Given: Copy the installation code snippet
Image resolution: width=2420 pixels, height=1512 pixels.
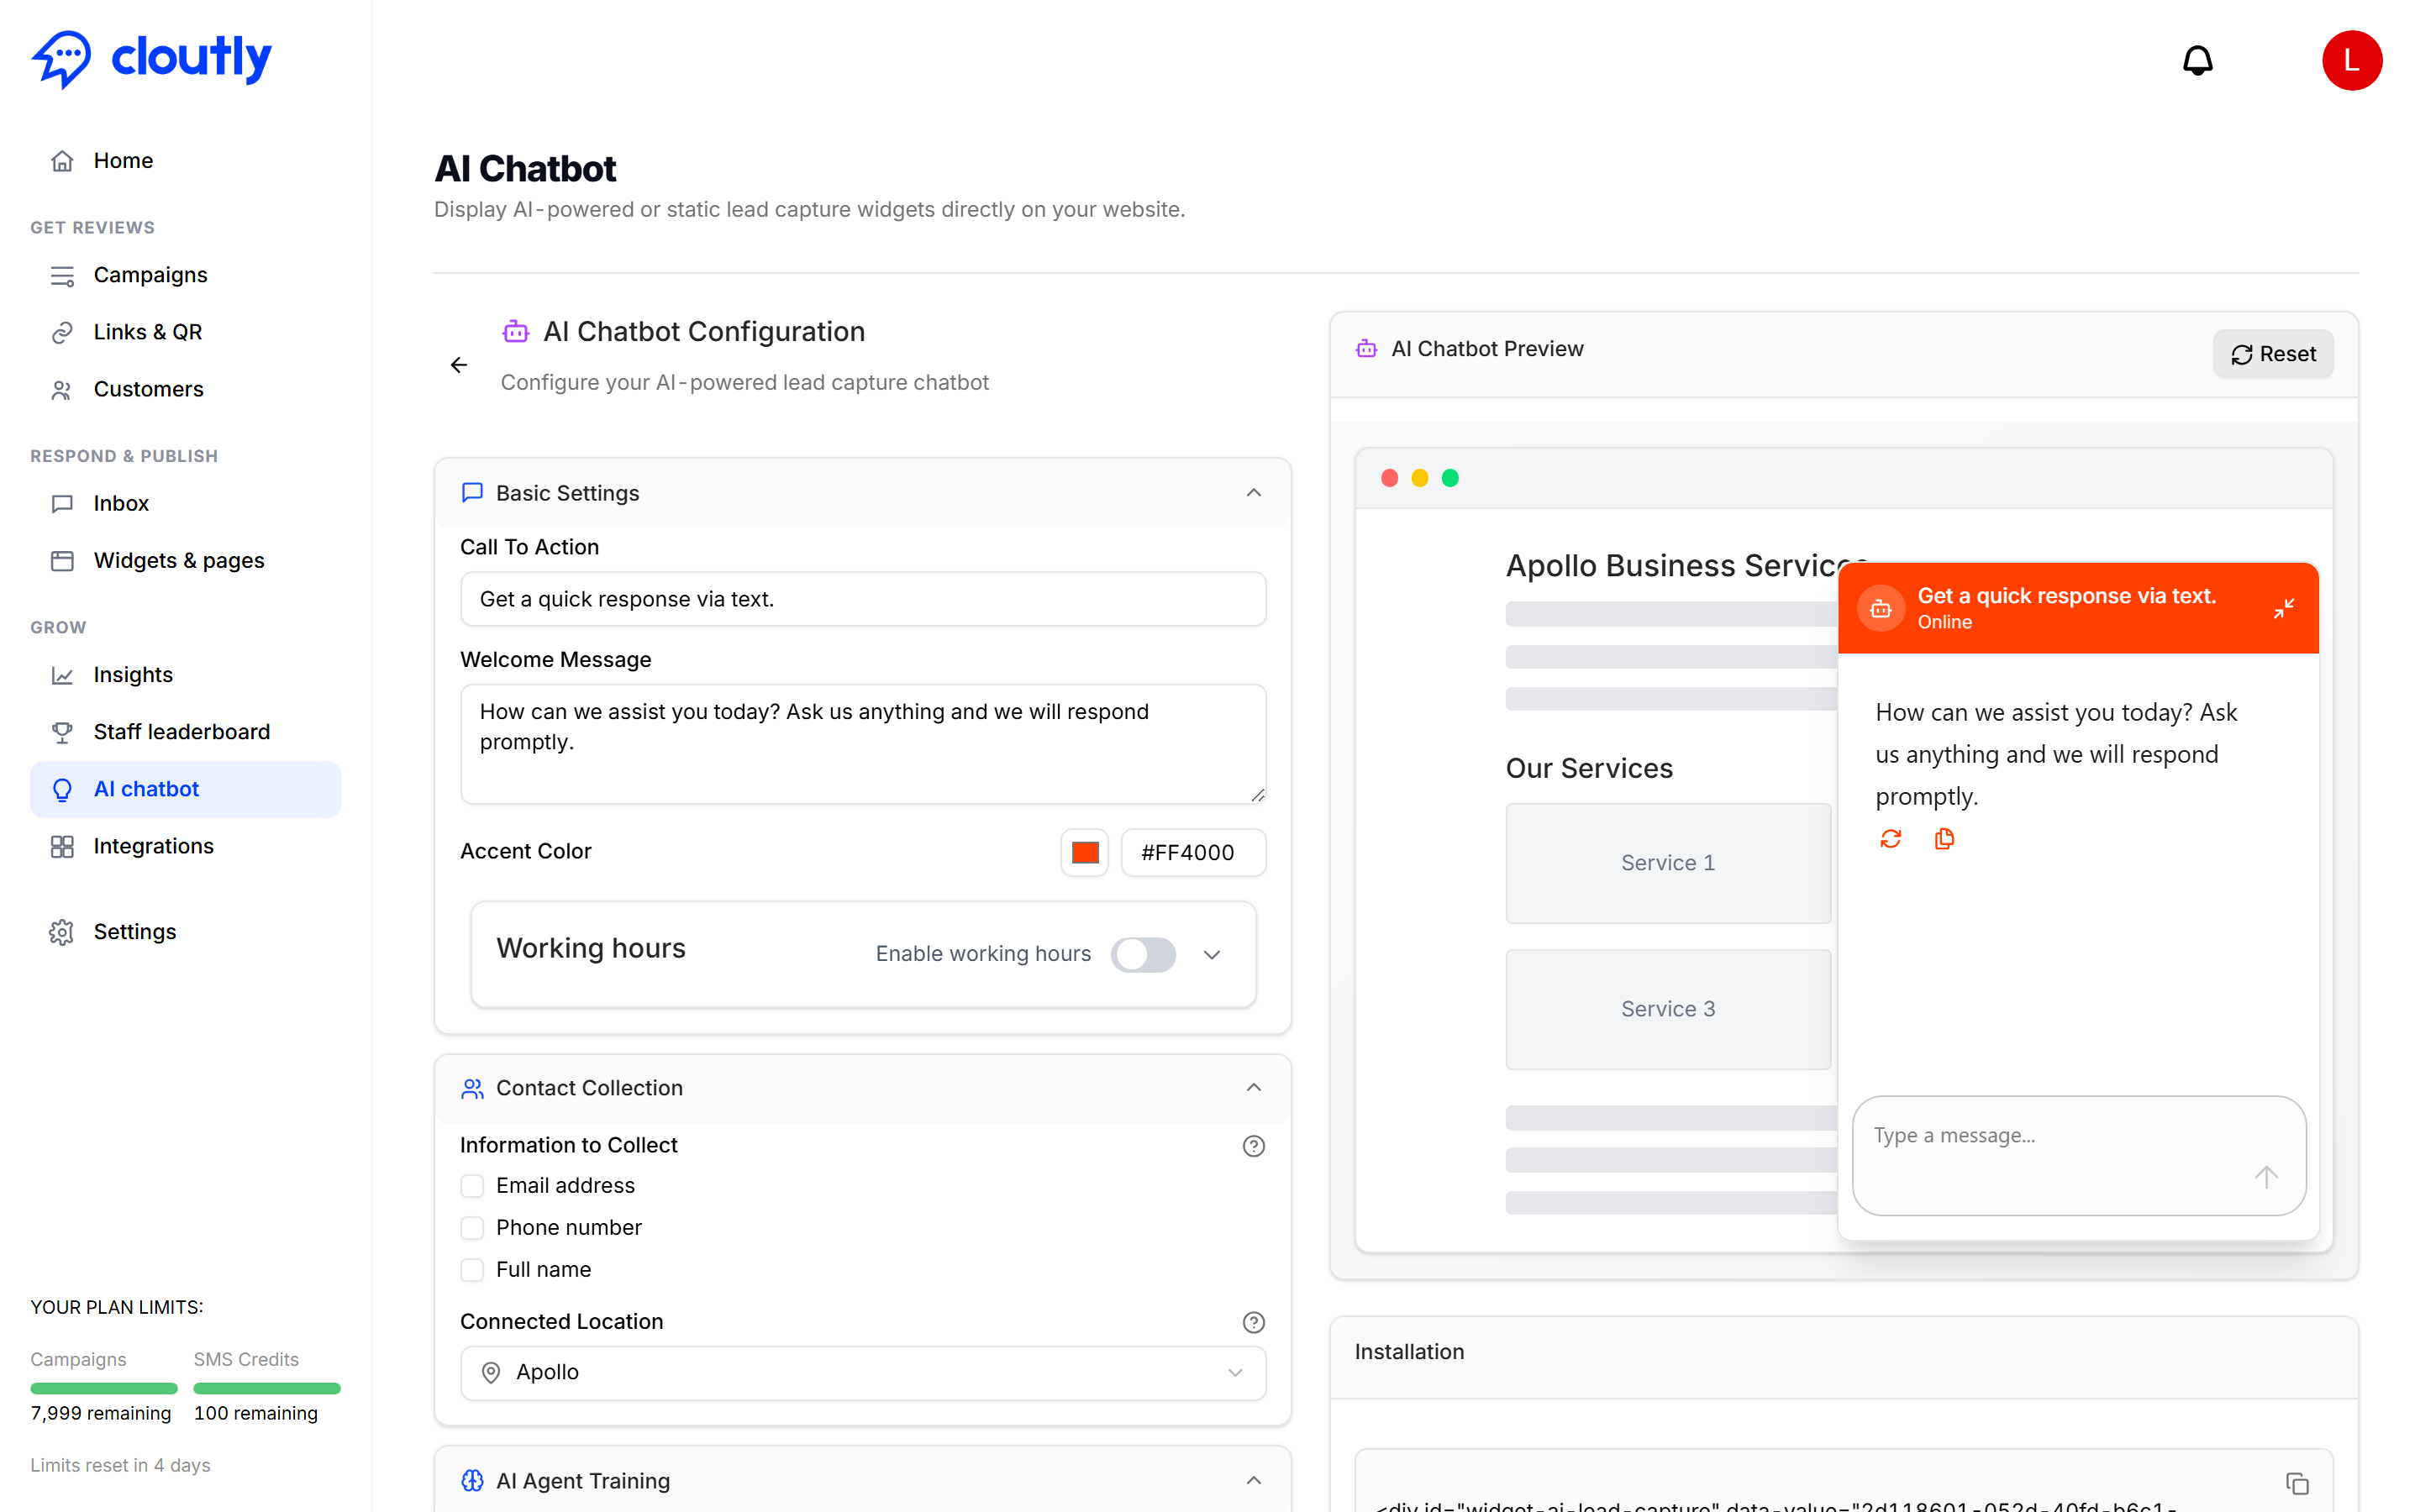Looking at the screenshot, I should 2297,1482.
